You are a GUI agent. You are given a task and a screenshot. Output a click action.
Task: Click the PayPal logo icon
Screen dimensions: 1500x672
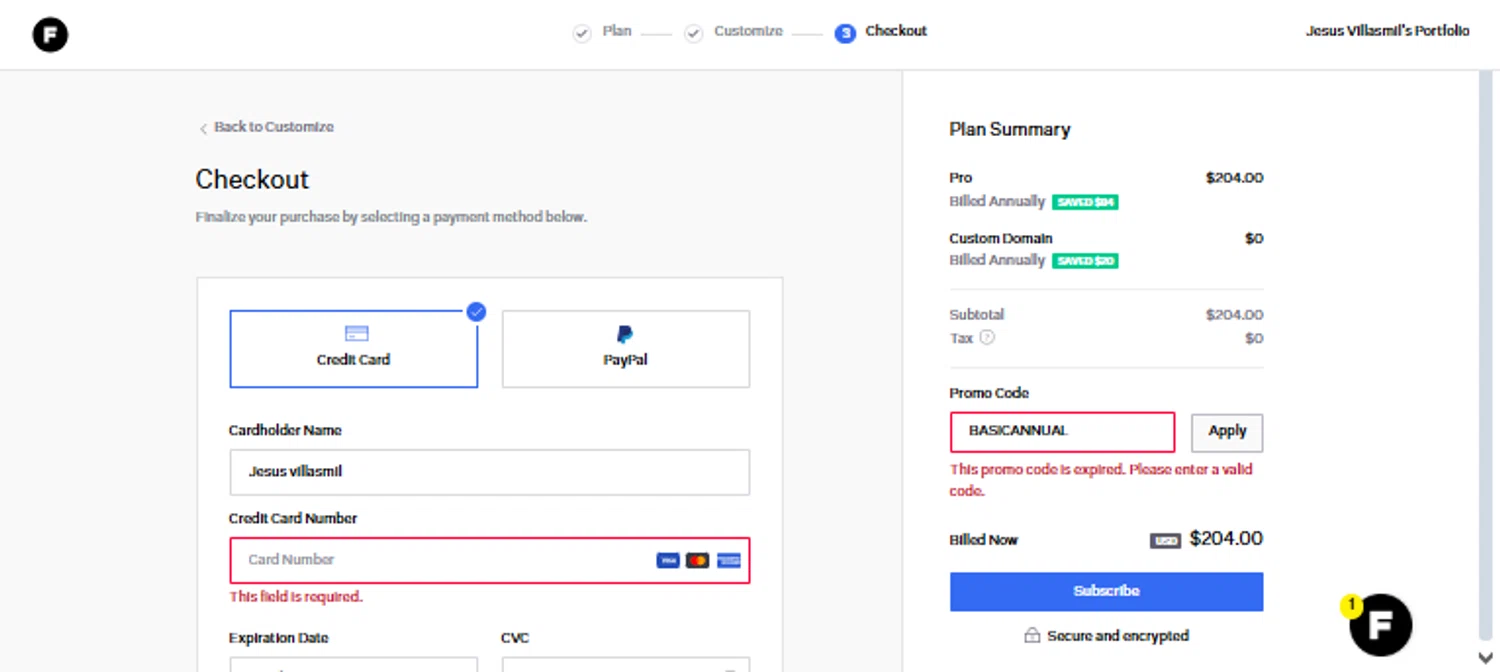click(x=625, y=334)
